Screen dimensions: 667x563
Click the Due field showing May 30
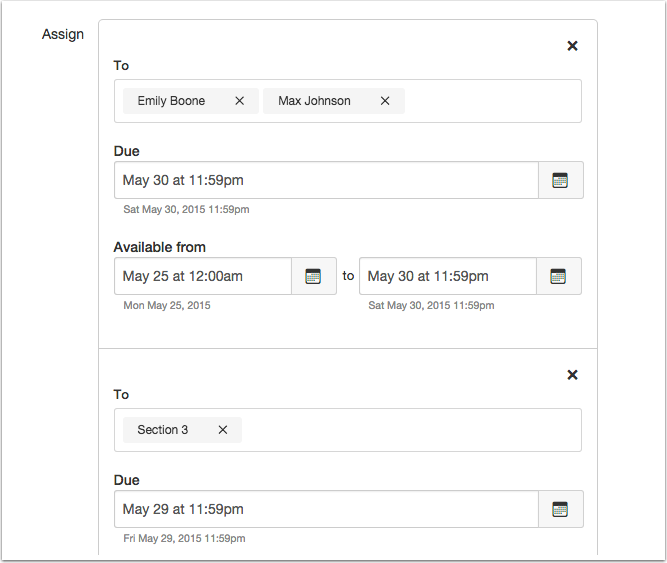coord(325,181)
